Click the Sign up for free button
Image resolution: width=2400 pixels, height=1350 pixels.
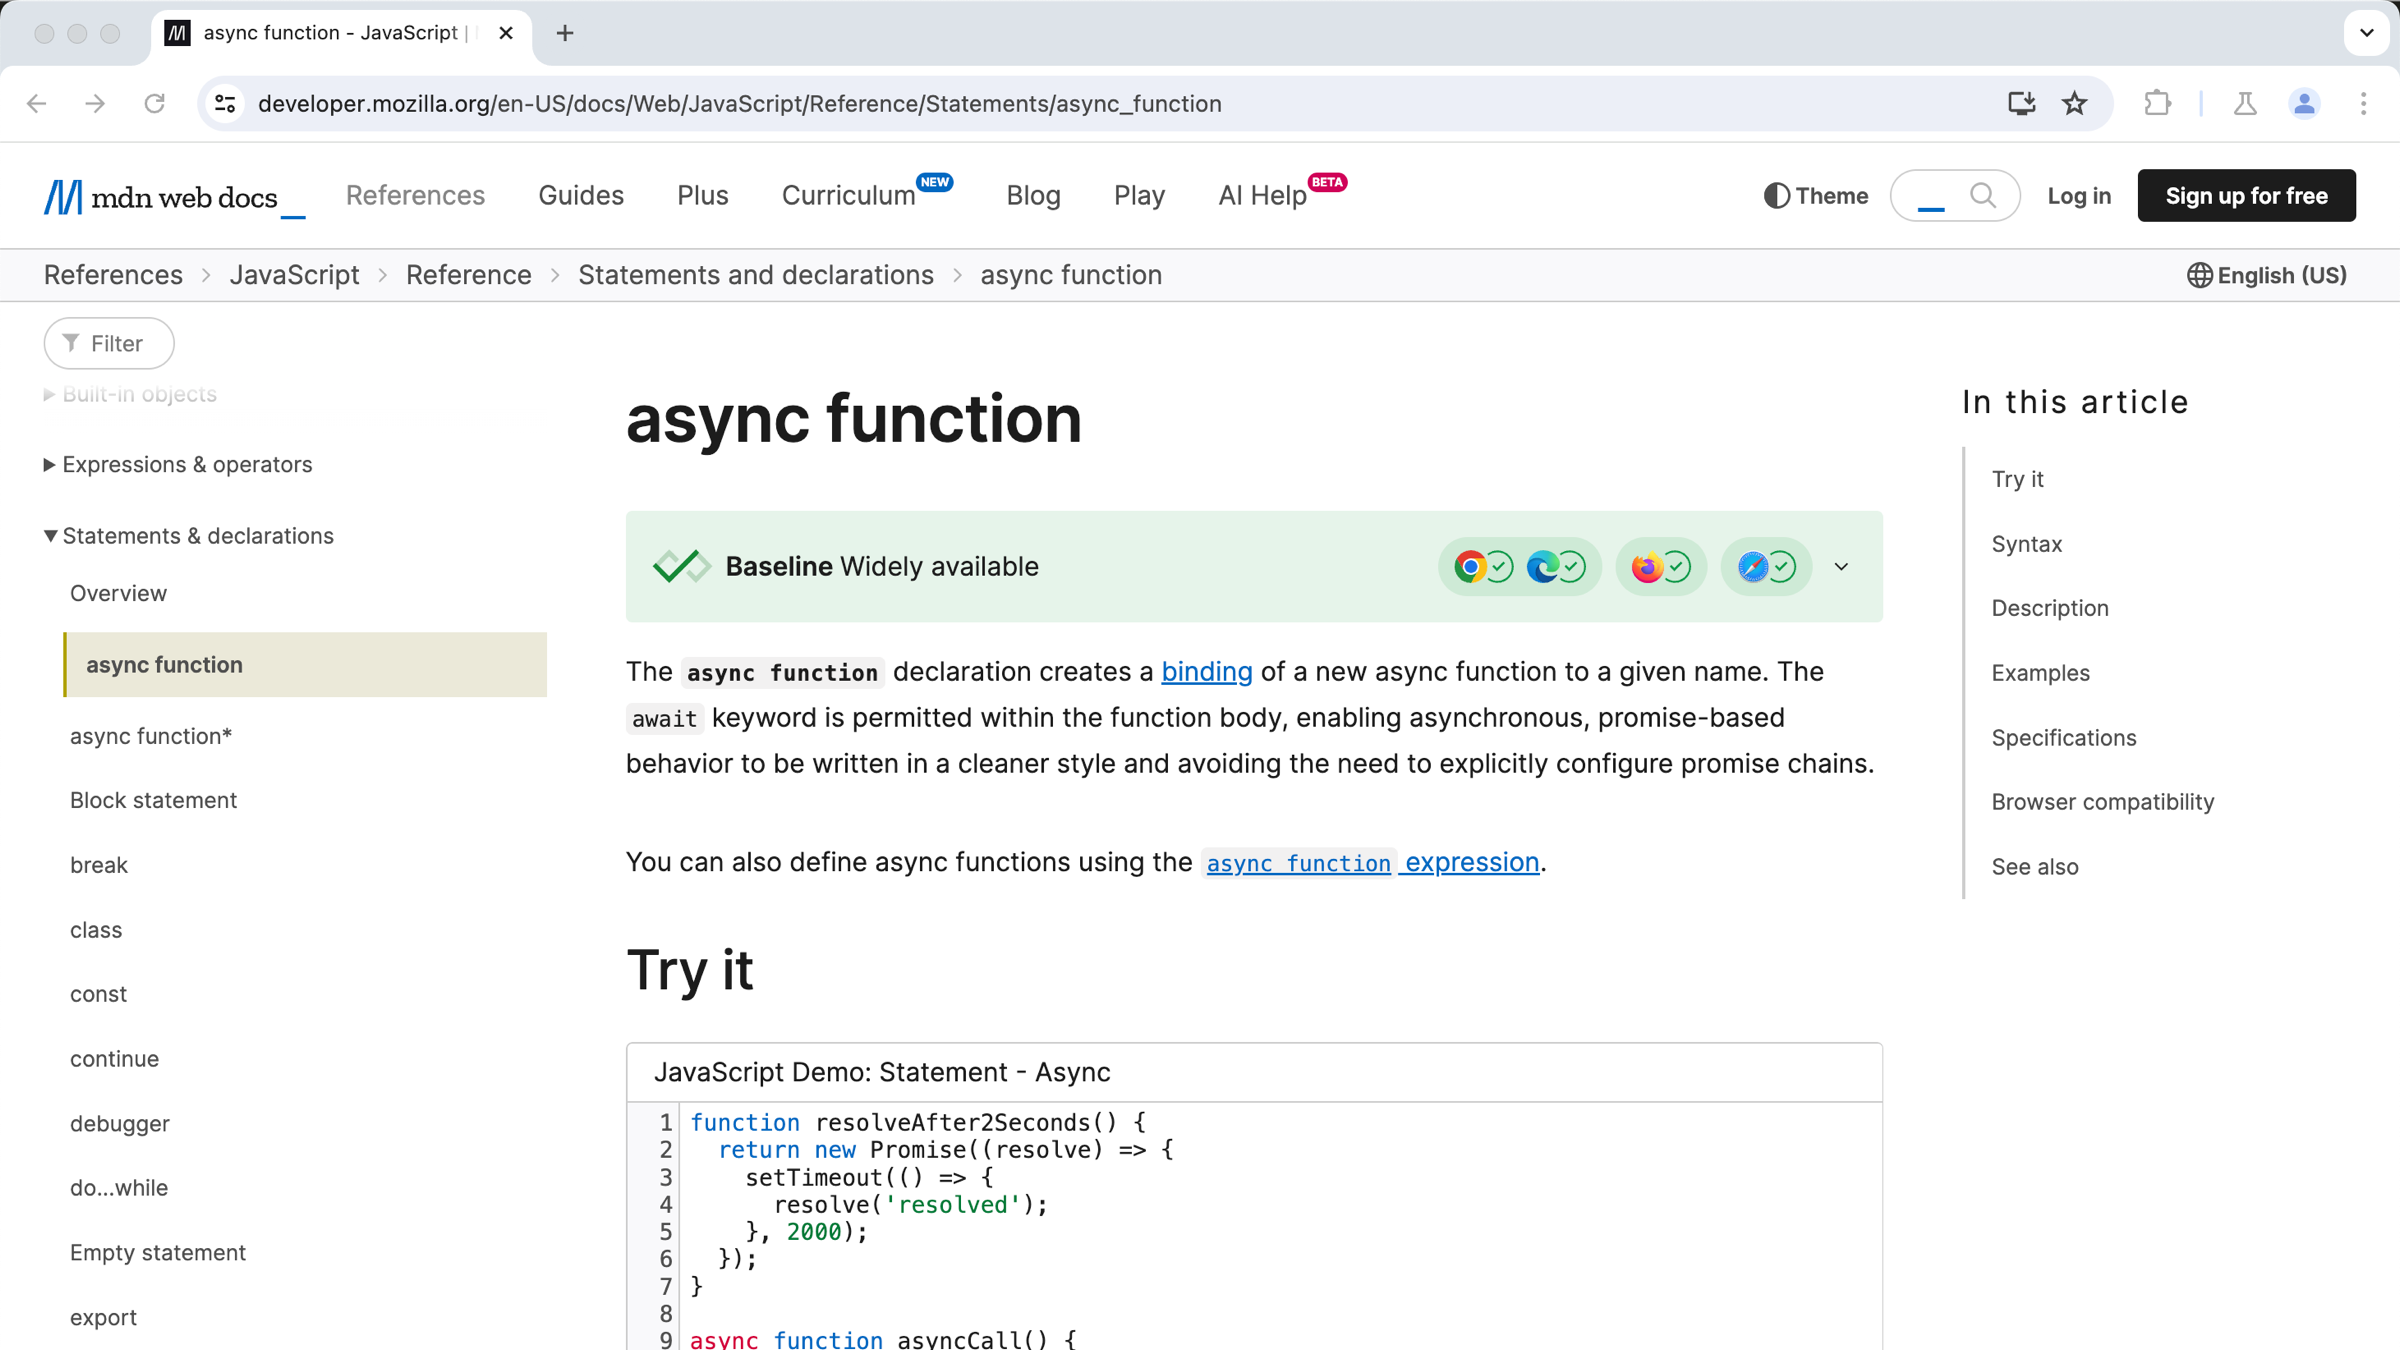pos(2247,195)
